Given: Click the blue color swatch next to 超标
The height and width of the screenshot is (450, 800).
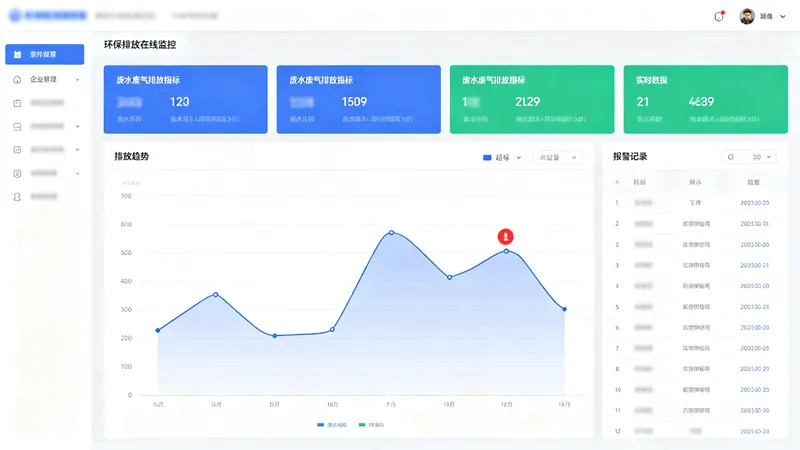Looking at the screenshot, I should coord(487,158).
